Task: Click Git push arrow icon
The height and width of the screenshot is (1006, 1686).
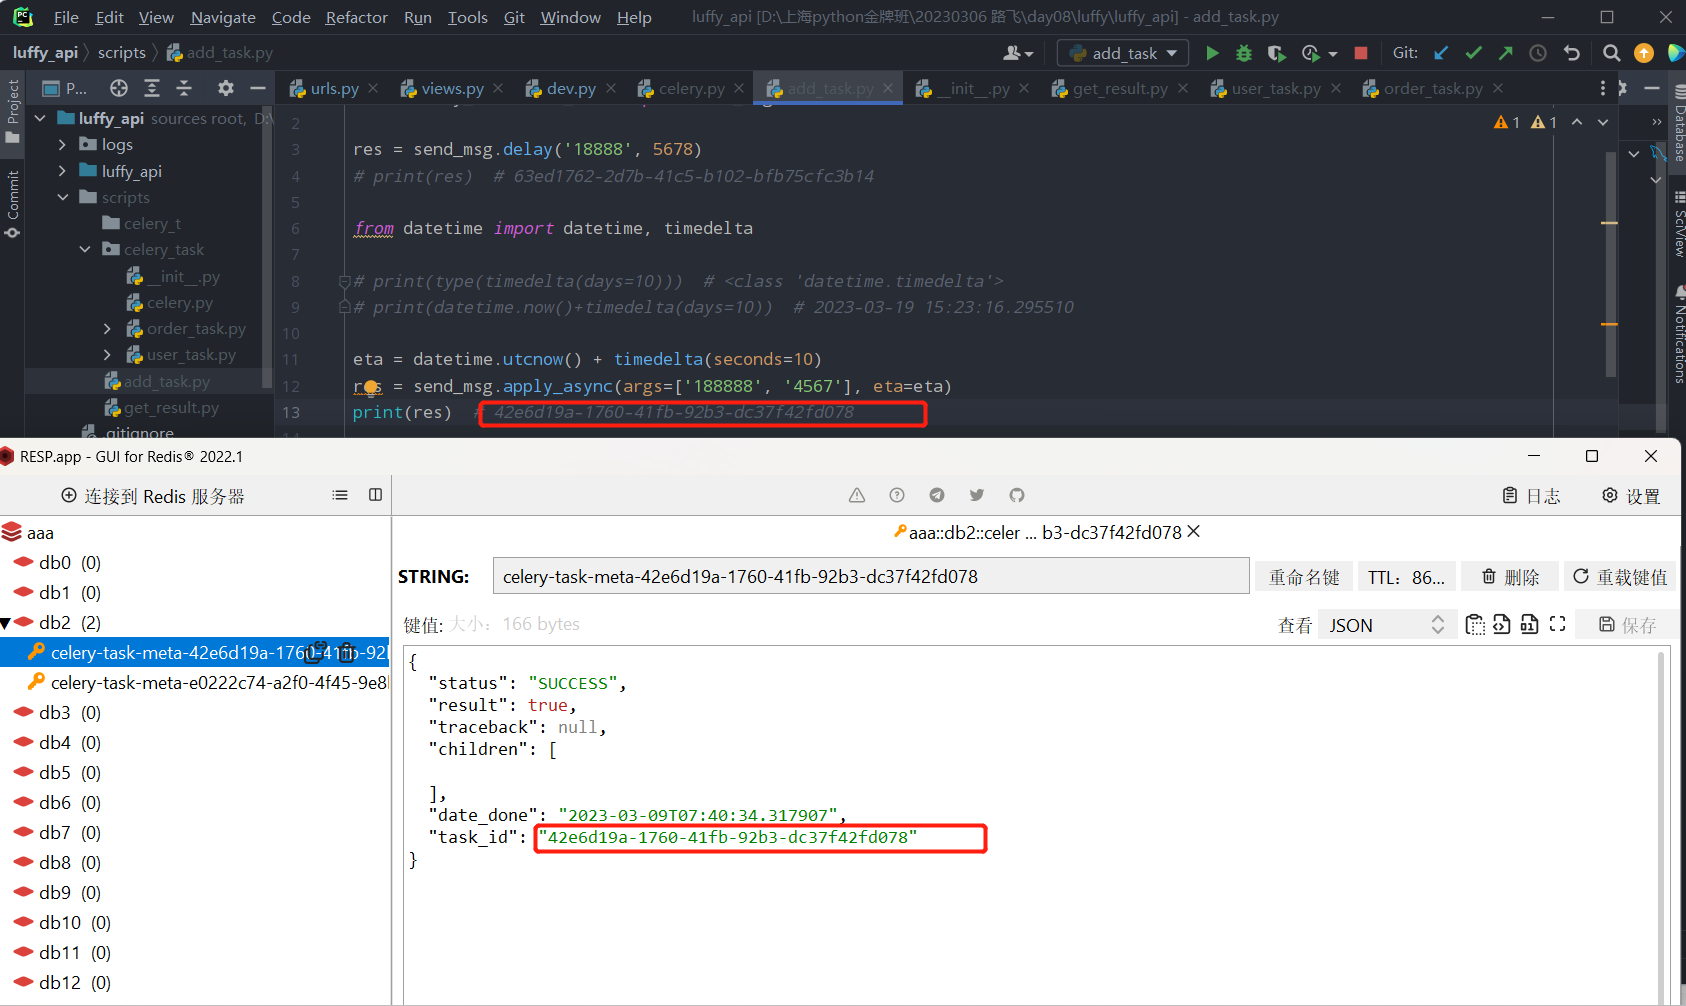Action: point(1505,53)
